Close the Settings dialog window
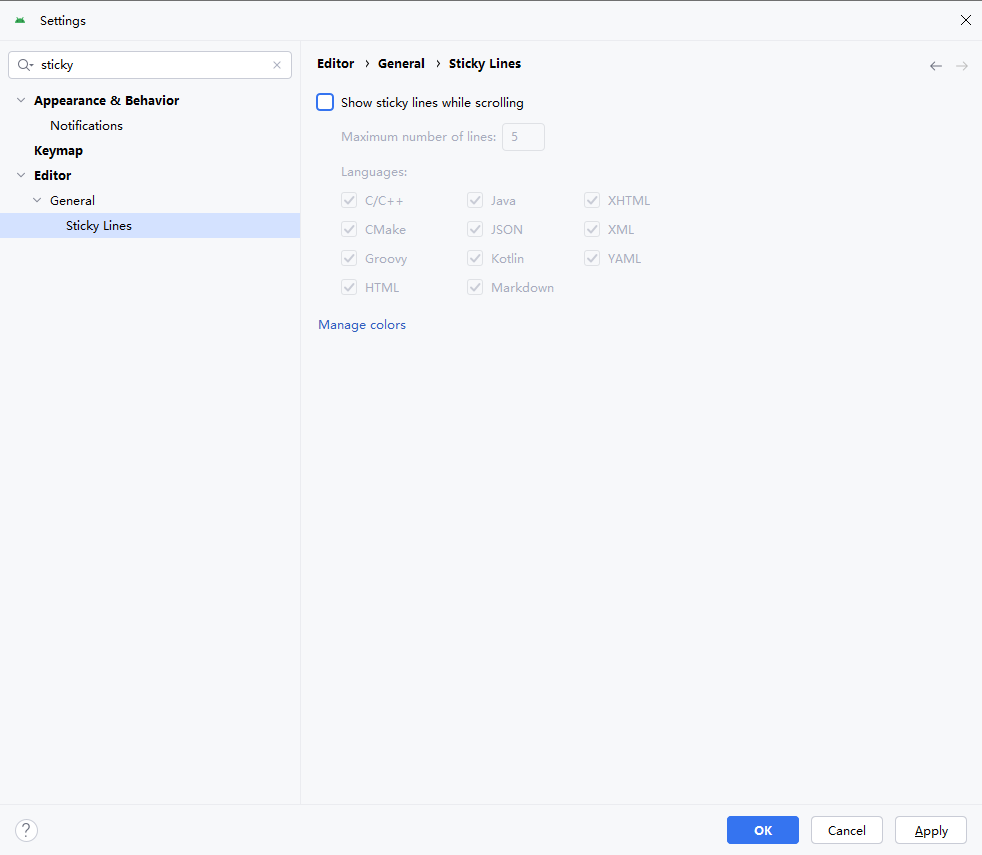 point(966,20)
